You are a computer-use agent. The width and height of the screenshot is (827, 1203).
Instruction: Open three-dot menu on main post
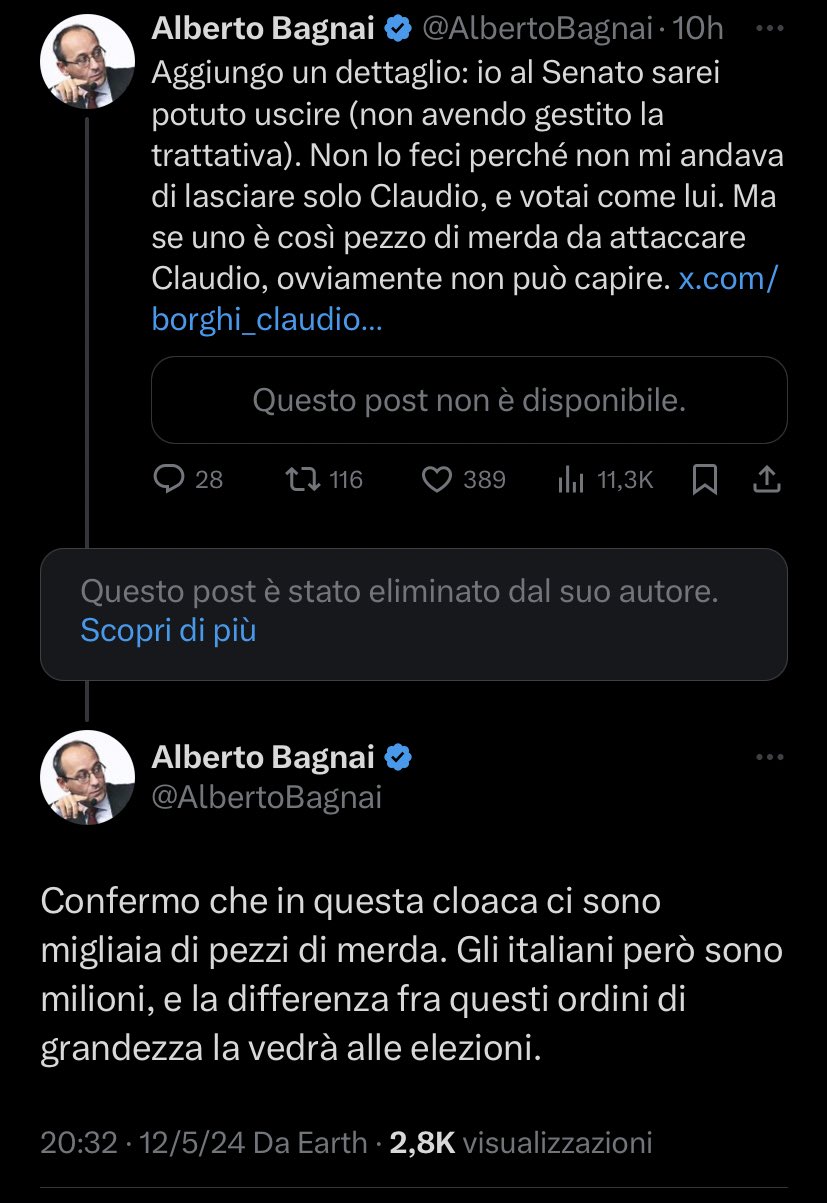coord(769,757)
